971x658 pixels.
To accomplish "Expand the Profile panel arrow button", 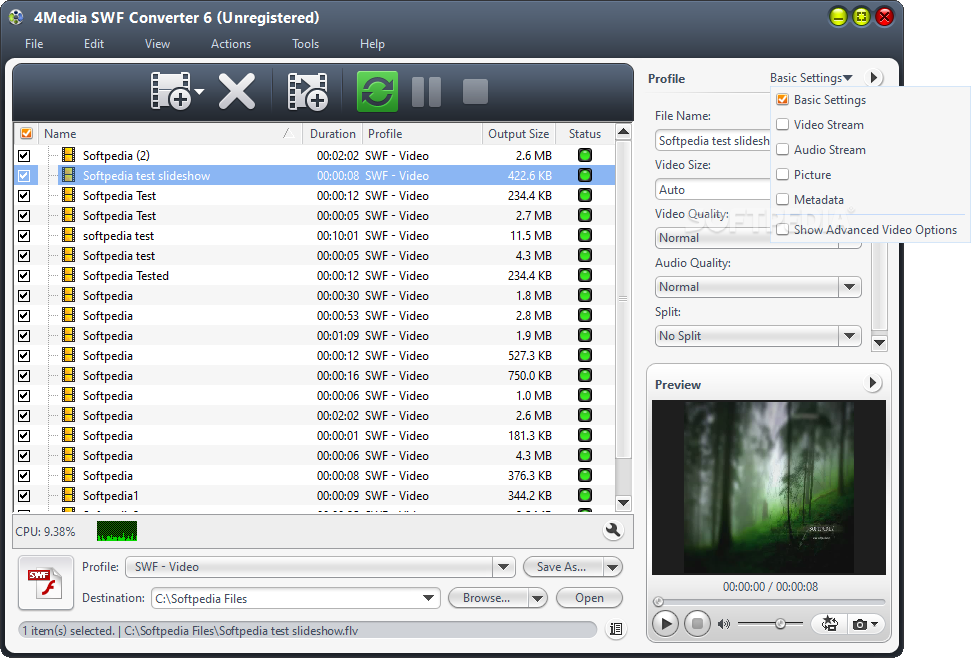I will point(873,77).
